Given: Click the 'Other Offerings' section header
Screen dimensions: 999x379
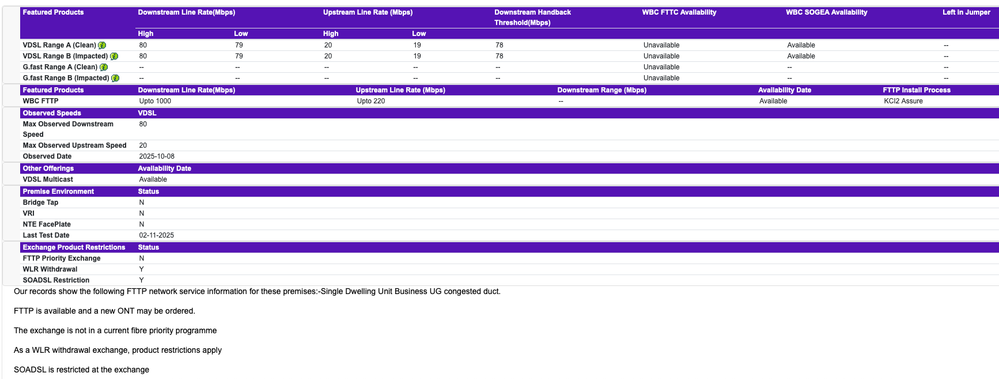Looking at the screenshot, I should [x=48, y=169].
